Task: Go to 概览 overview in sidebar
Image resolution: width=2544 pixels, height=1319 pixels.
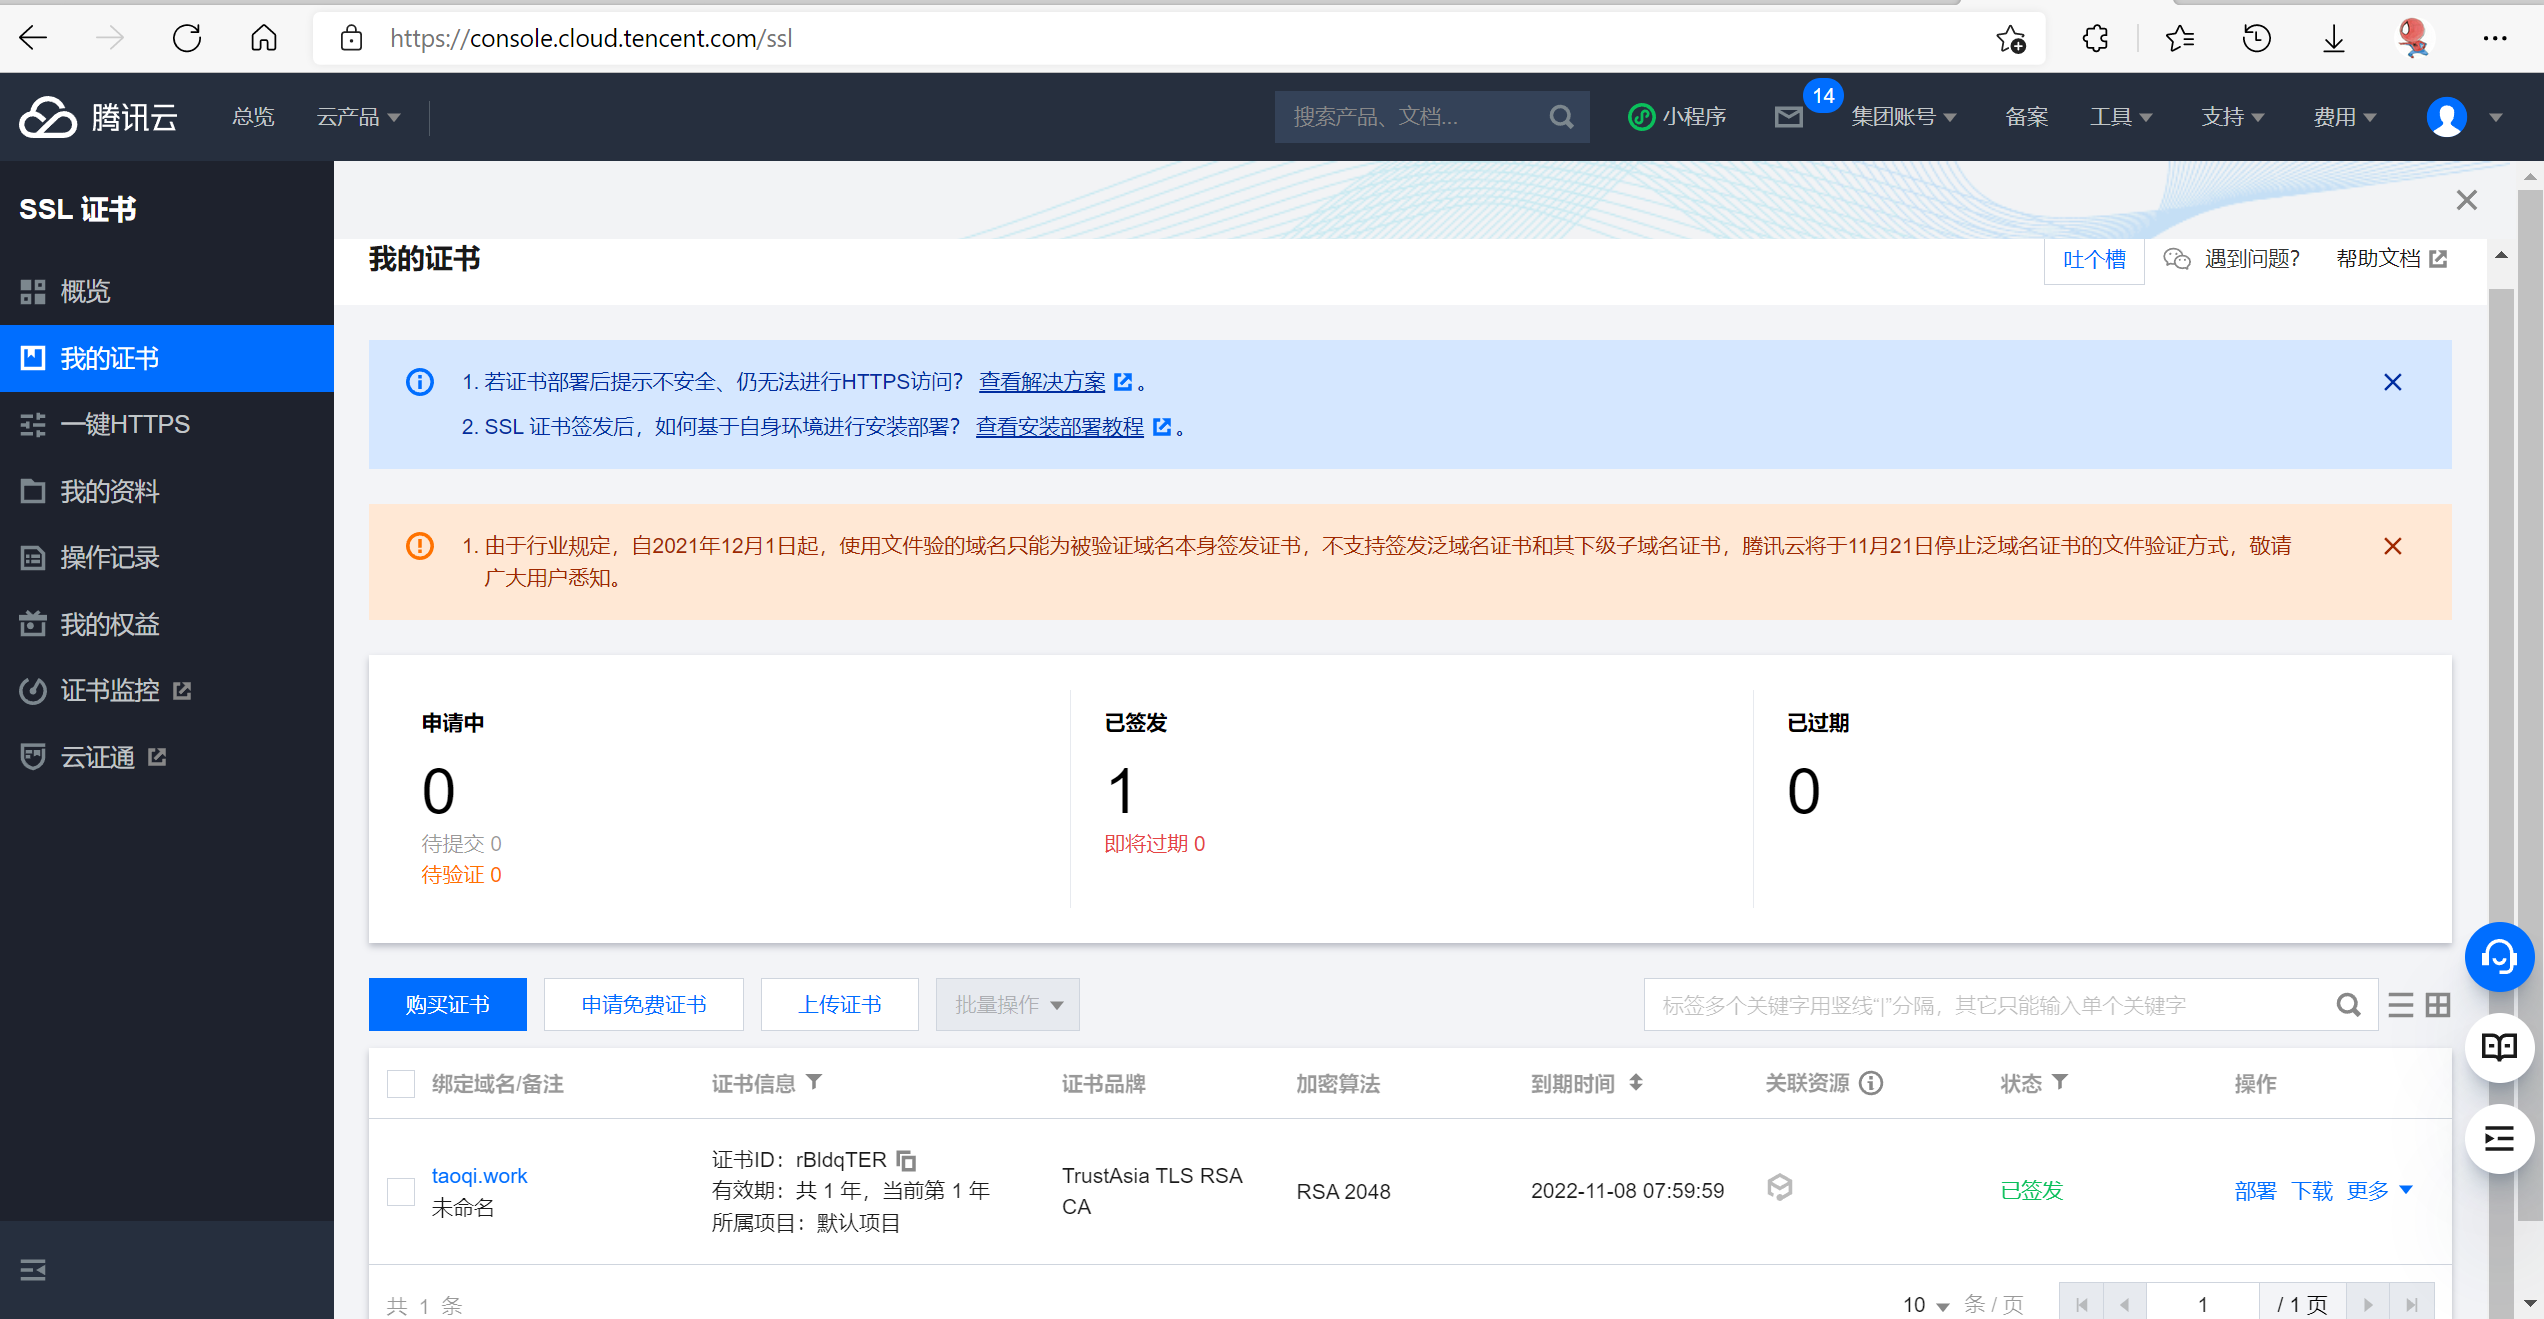Action: pos(85,292)
